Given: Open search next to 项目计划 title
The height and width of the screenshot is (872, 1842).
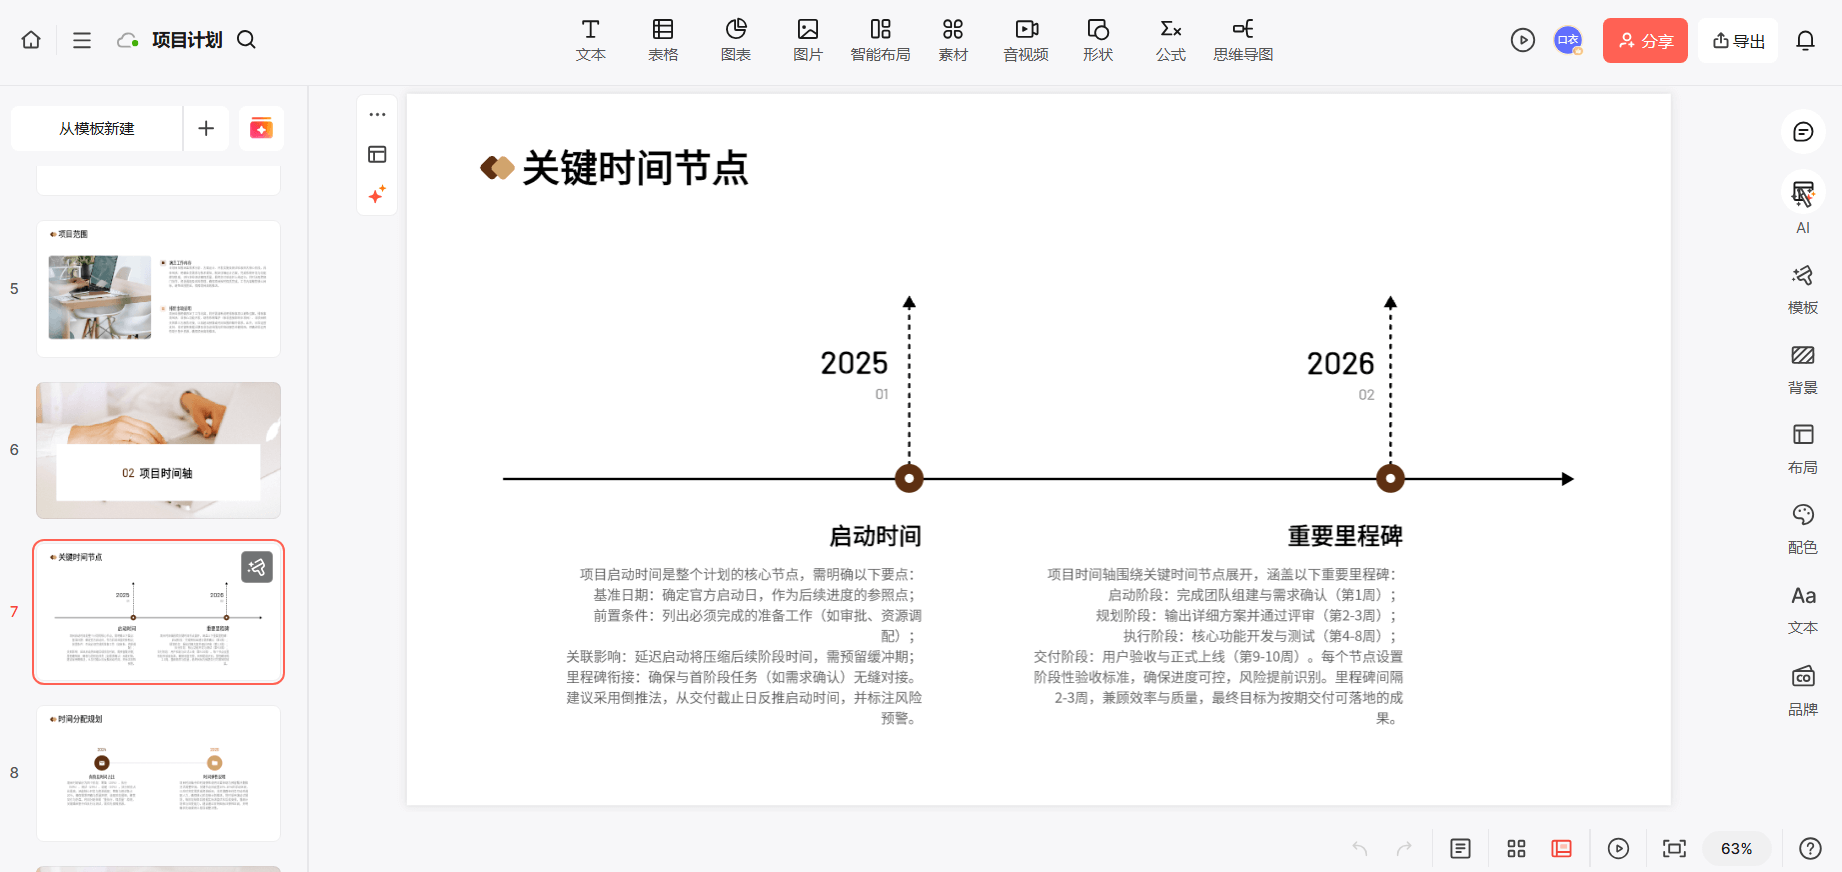Looking at the screenshot, I should coord(246,40).
